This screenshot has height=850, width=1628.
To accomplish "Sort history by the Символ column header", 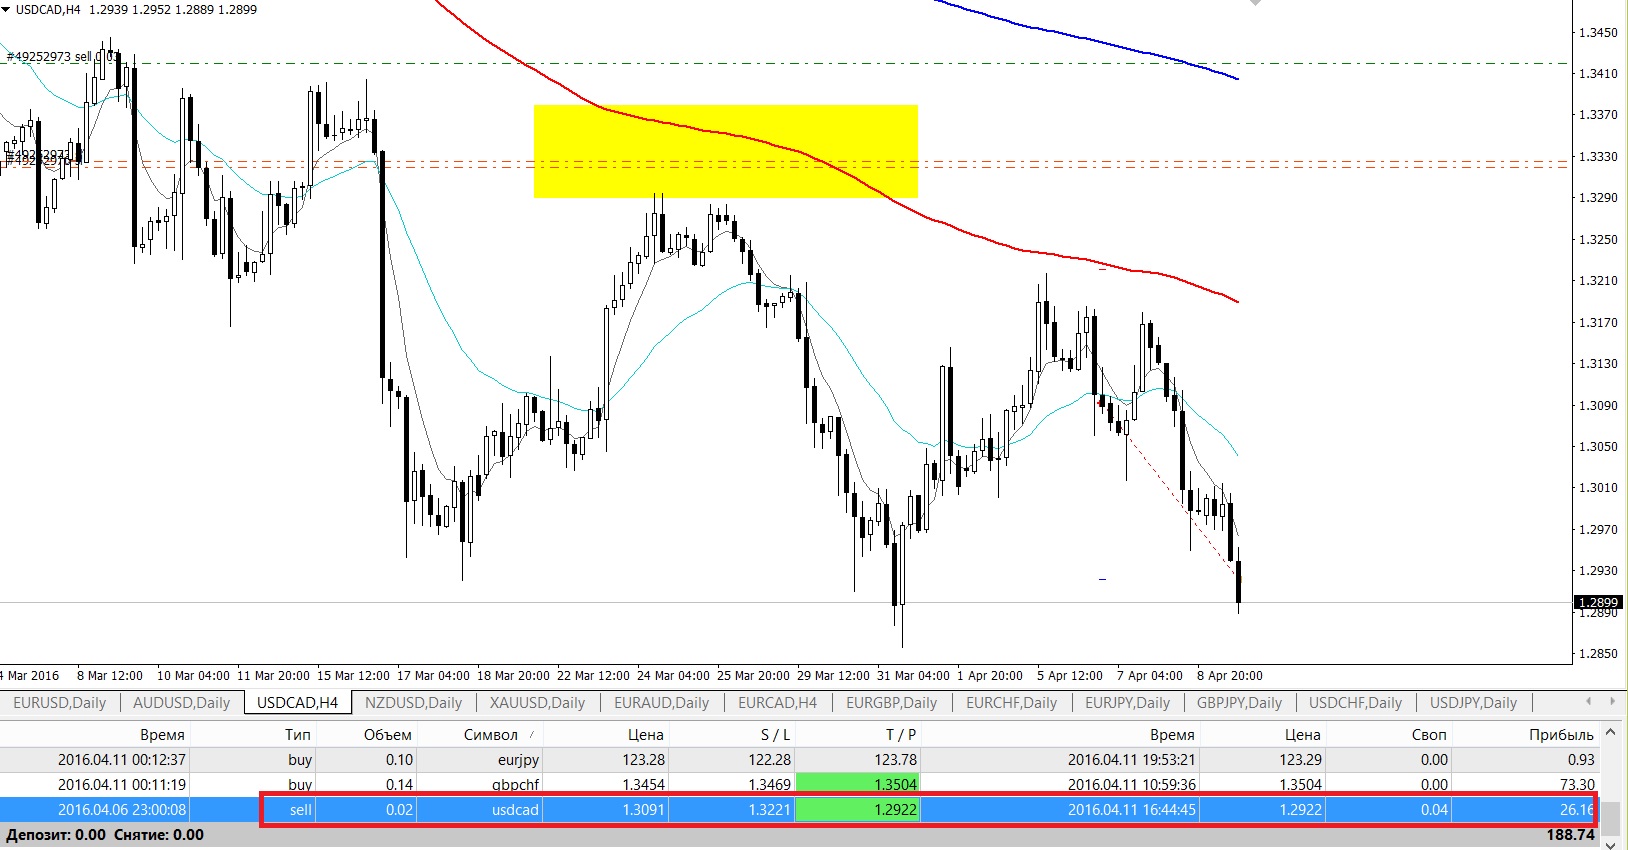I will coord(490,734).
